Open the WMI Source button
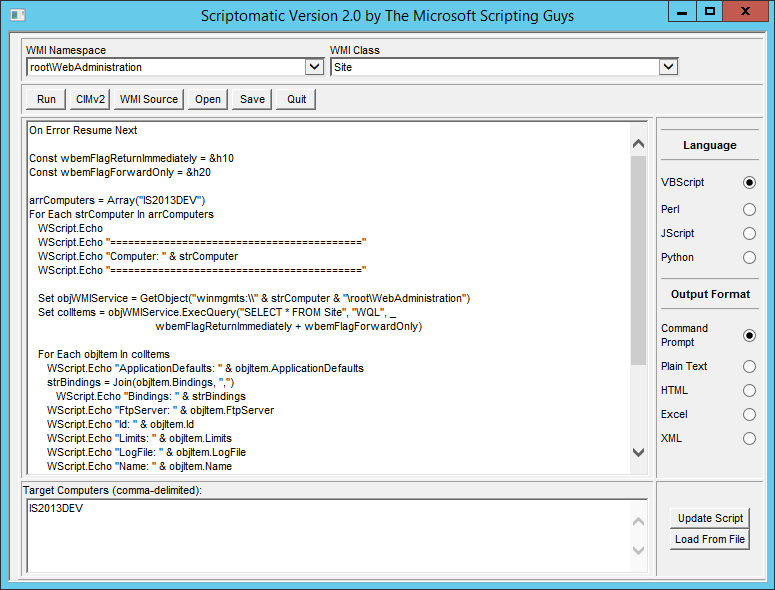The width and height of the screenshot is (775, 590). pos(149,99)
